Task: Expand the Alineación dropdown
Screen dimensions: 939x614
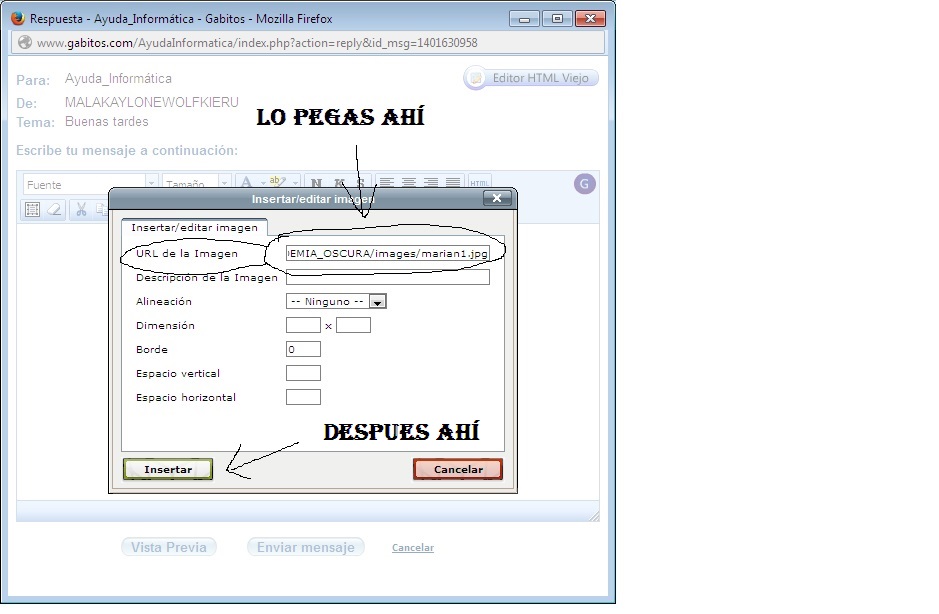Action: (377, 301)
